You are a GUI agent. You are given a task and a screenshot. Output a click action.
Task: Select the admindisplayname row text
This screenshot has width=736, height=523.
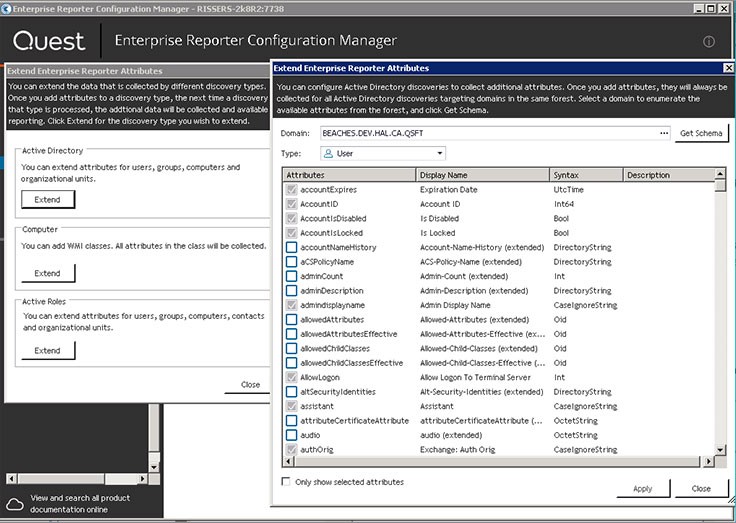(x=332, y=305)
